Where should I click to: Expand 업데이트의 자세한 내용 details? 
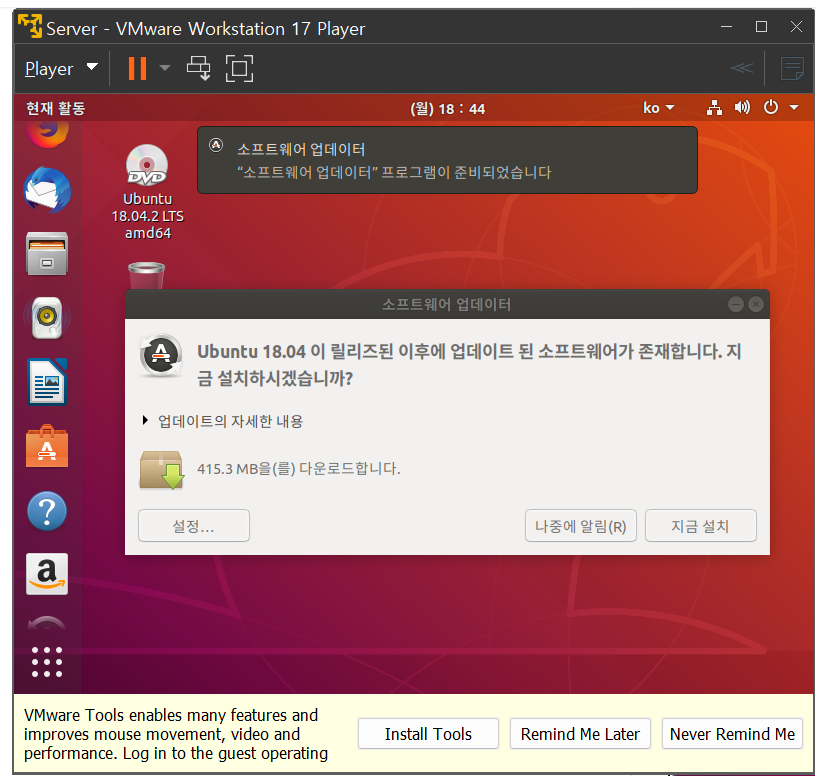(x=222, y=421)
